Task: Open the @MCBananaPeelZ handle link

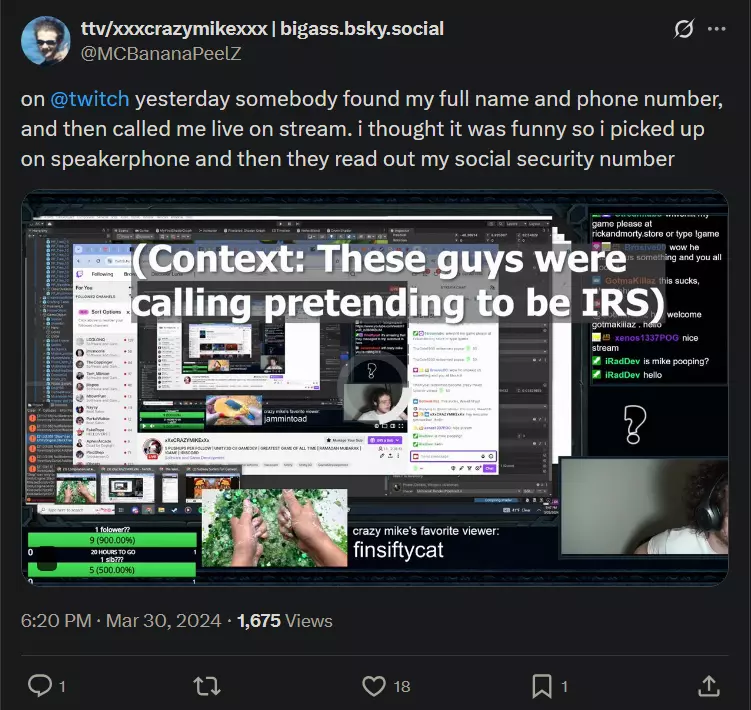Action: point(161,54)
